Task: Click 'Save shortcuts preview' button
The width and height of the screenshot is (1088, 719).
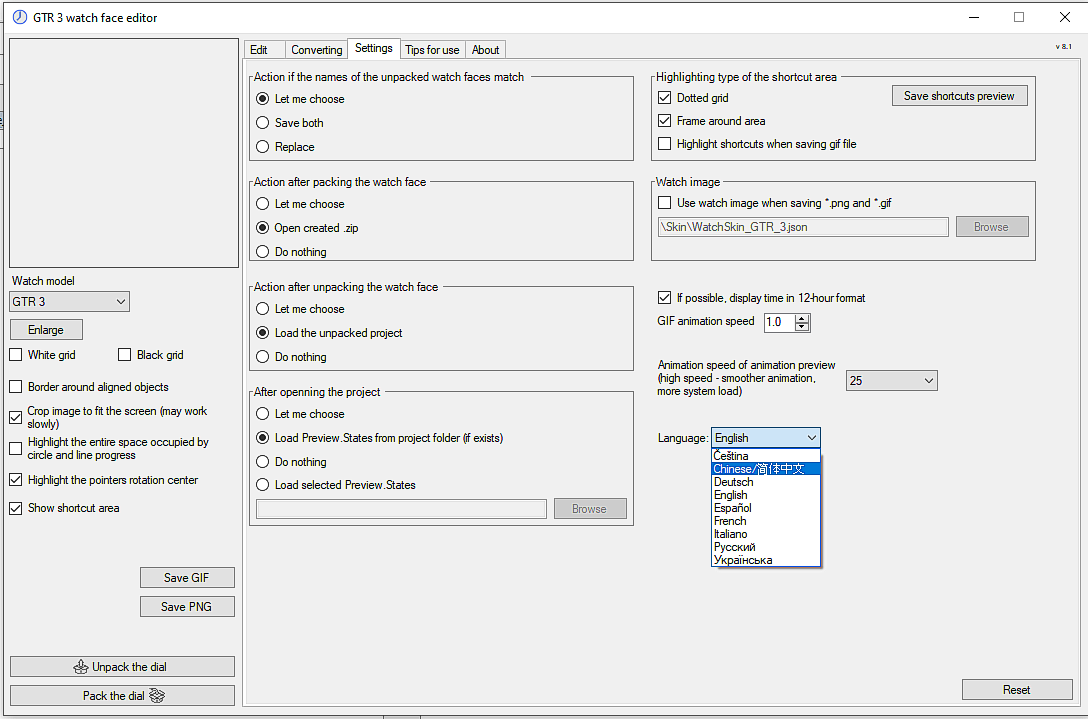Action: (x=960, y=96)
